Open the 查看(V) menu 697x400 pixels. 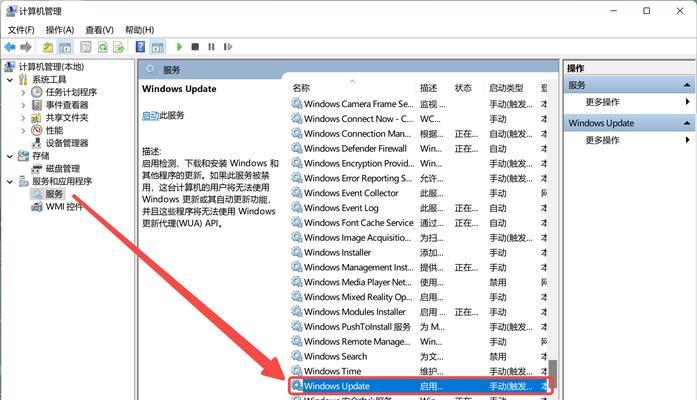pyautogui.click(x=100, y=30)
